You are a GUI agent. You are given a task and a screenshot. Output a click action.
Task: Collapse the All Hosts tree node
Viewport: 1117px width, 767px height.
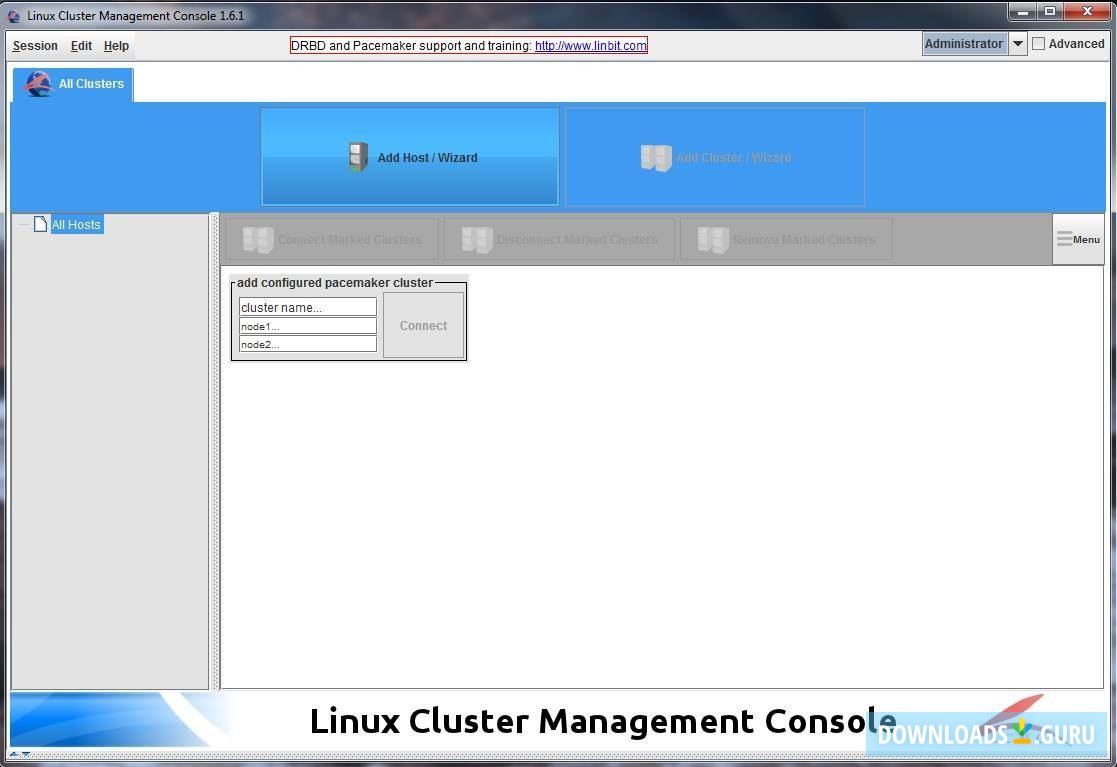24,224
